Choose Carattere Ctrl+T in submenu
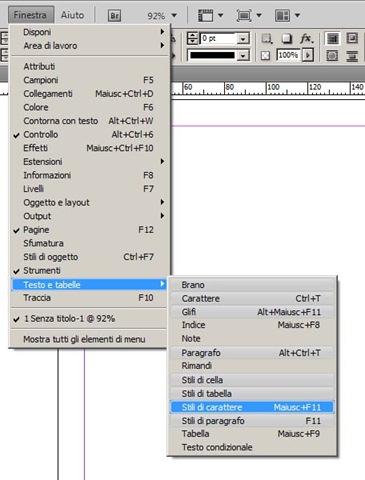This screenshot has height=480, width=365. pos(252,299)
